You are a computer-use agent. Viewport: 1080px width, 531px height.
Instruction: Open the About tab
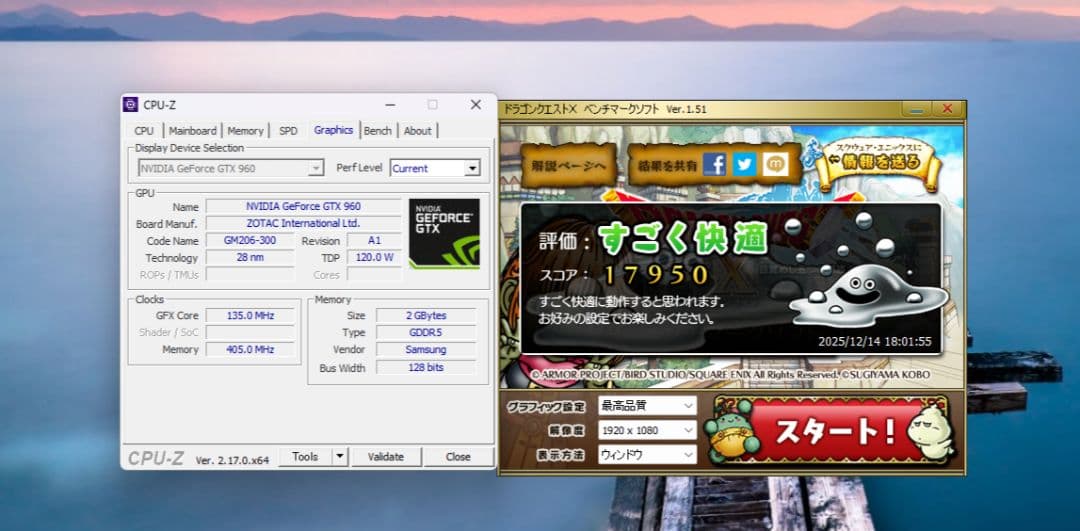tap(417, 130)
